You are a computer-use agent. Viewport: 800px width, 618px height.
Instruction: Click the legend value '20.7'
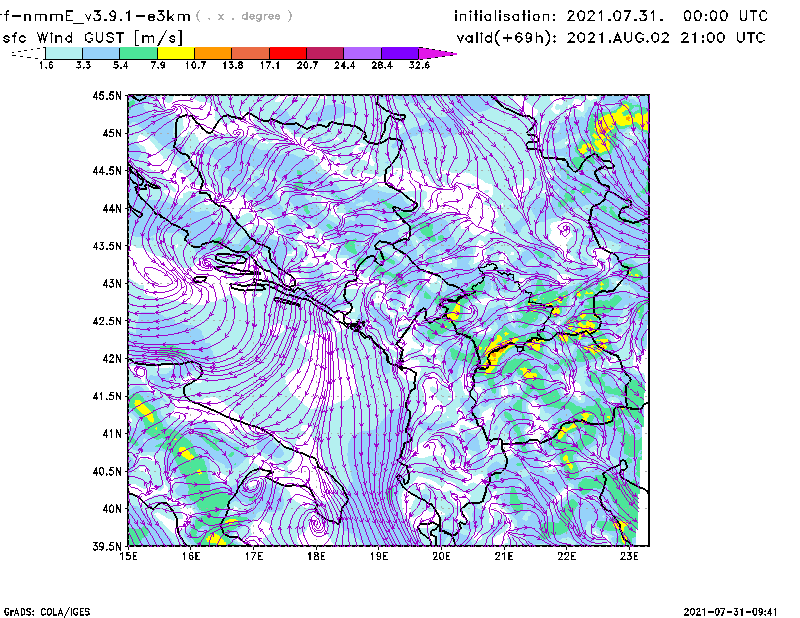[307, 65]
